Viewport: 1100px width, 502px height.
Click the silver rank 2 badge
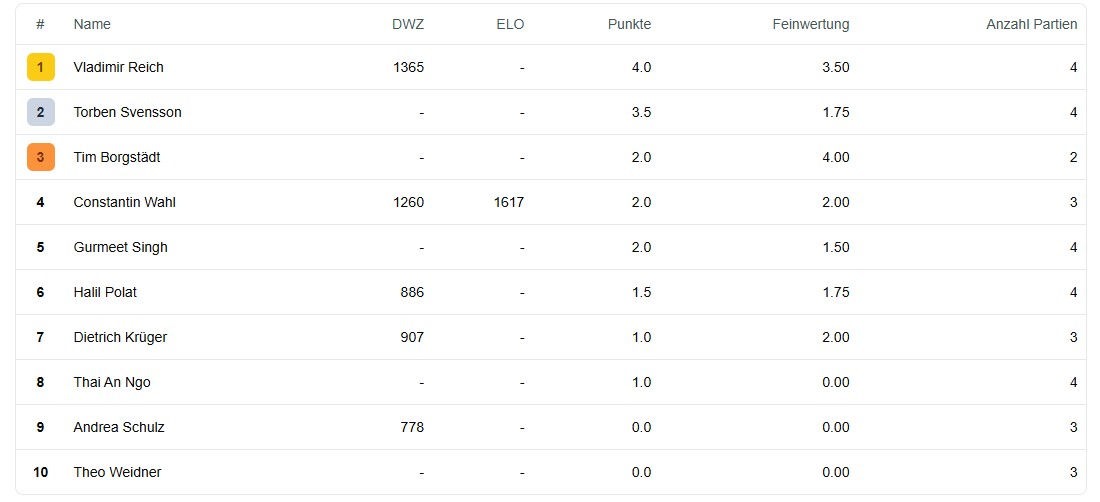tap(40, 112)
